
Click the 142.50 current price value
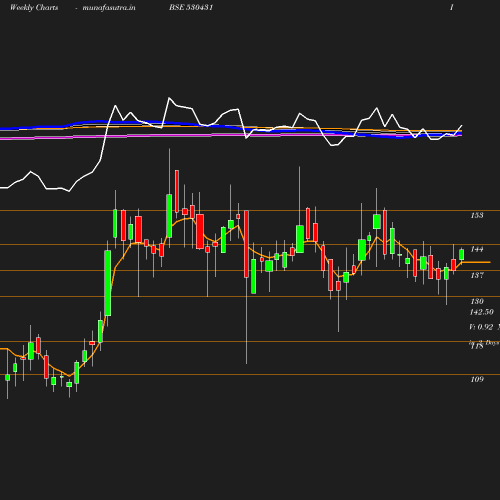482,312
